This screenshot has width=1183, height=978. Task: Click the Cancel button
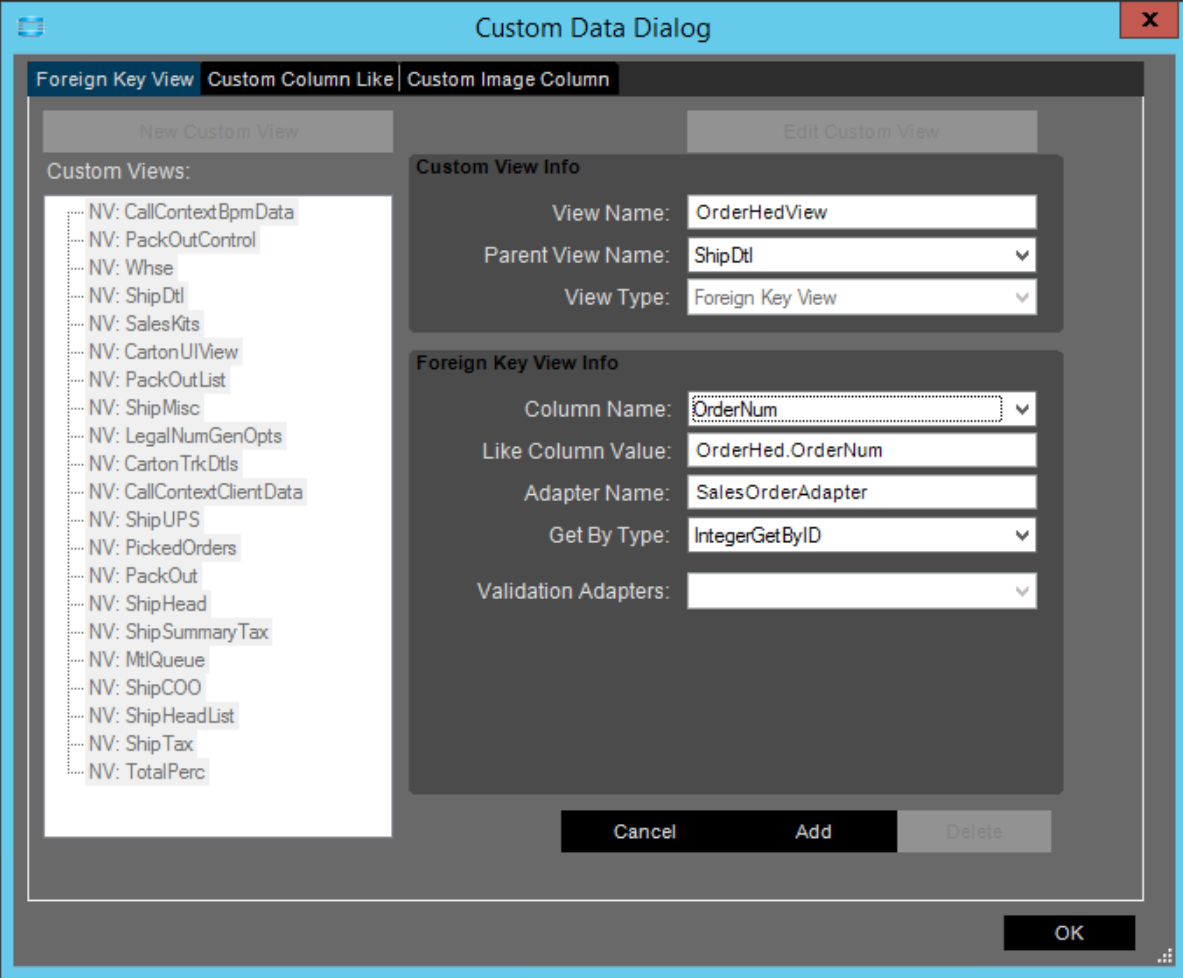[644, 832]
